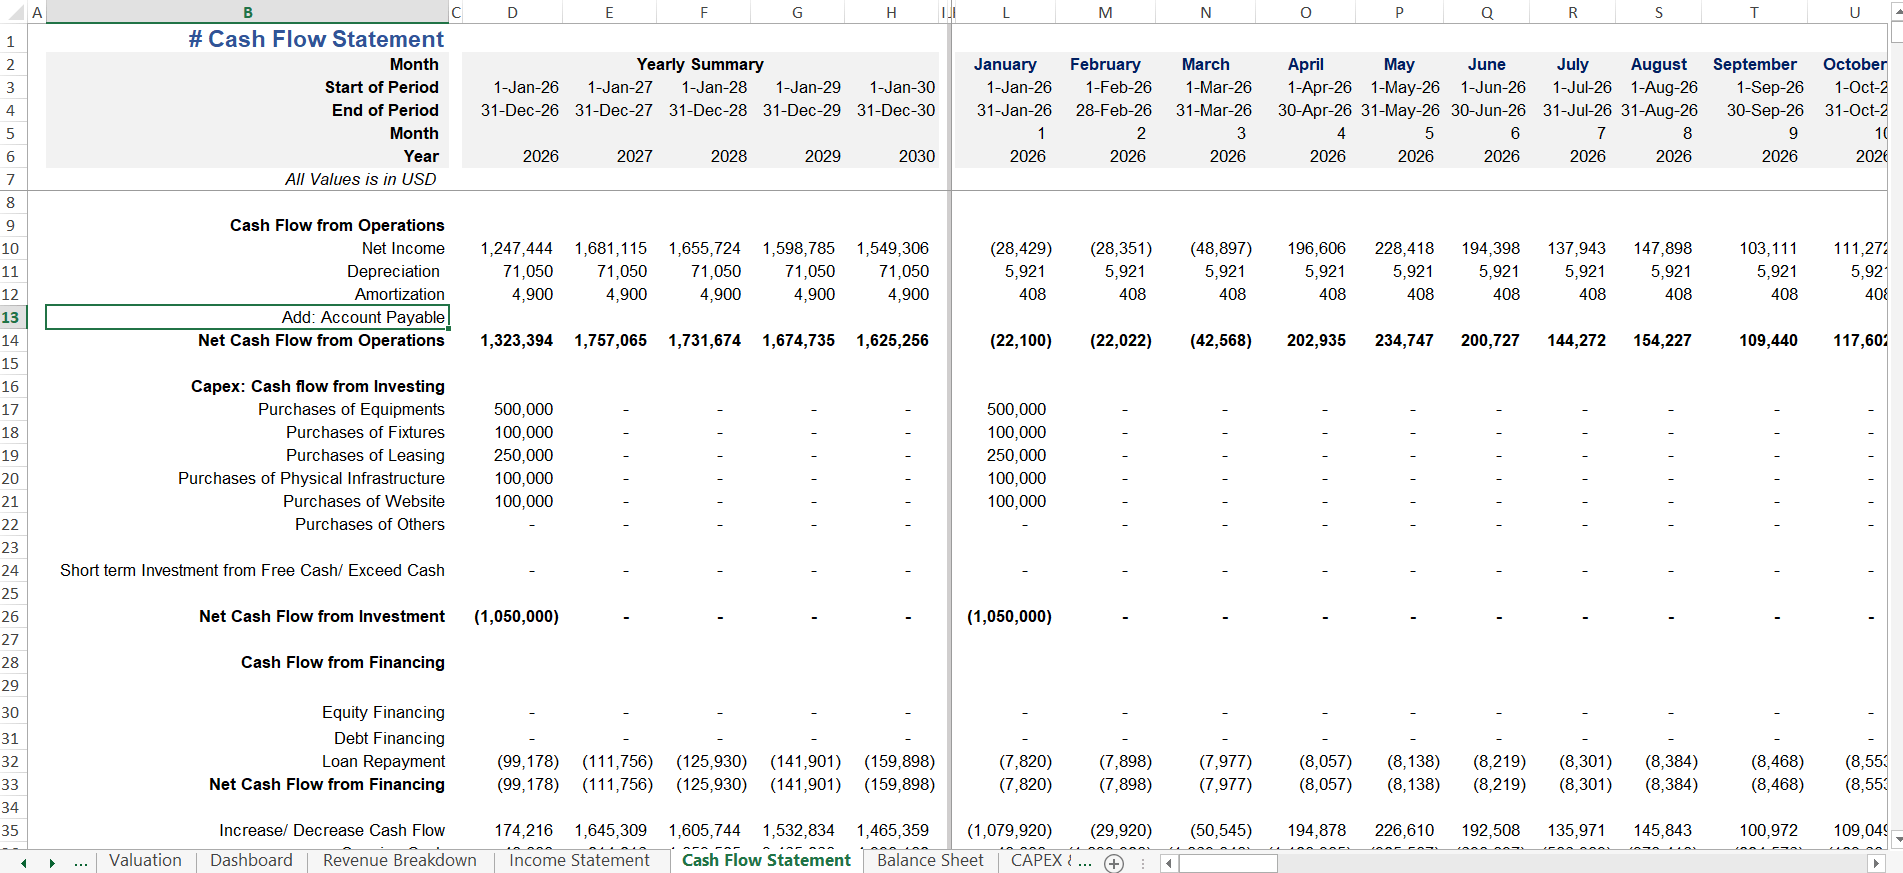Image resolution: width=1903 pixels, height=873 pixels.
Task: Click Short term Investment from Free Cash label
Action: coord(252,570)
